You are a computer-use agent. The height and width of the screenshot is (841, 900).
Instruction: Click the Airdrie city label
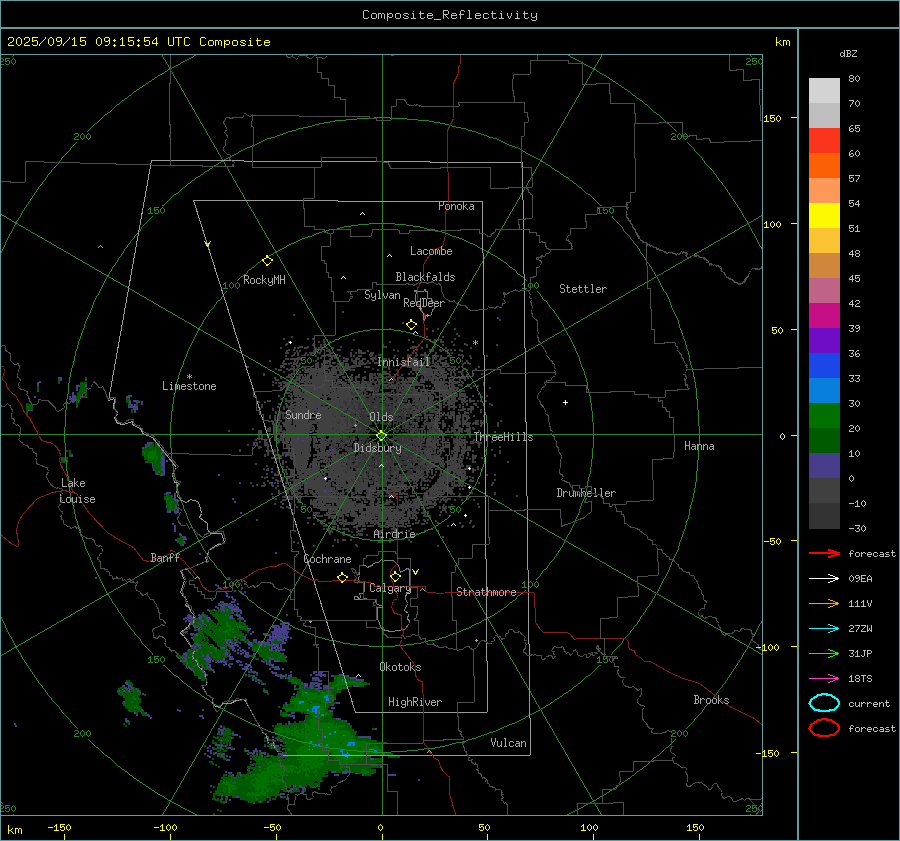click(x=394, y=534)
